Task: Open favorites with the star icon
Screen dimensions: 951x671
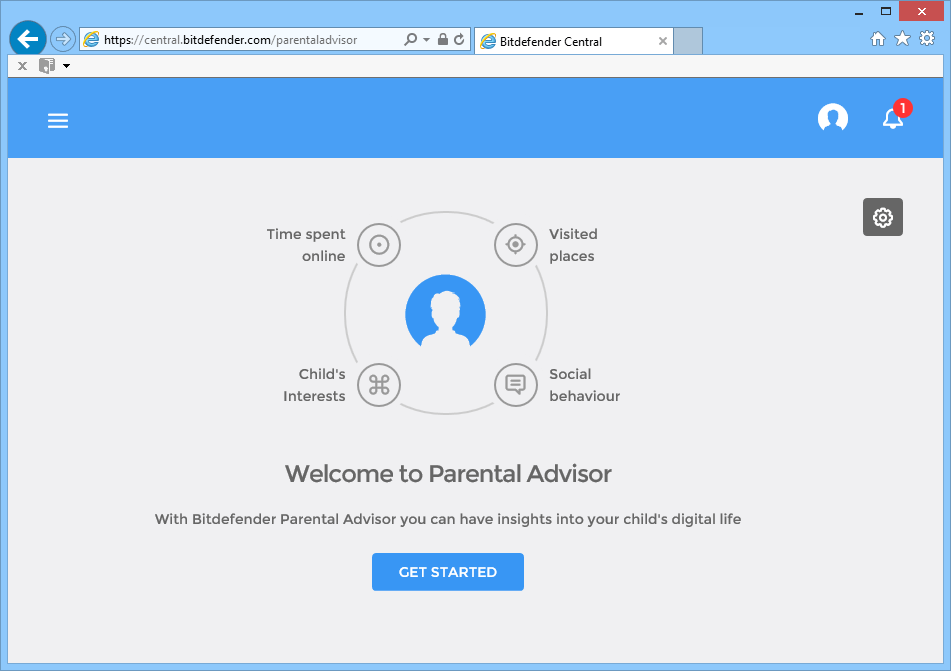Action: [x=902, y=38]
